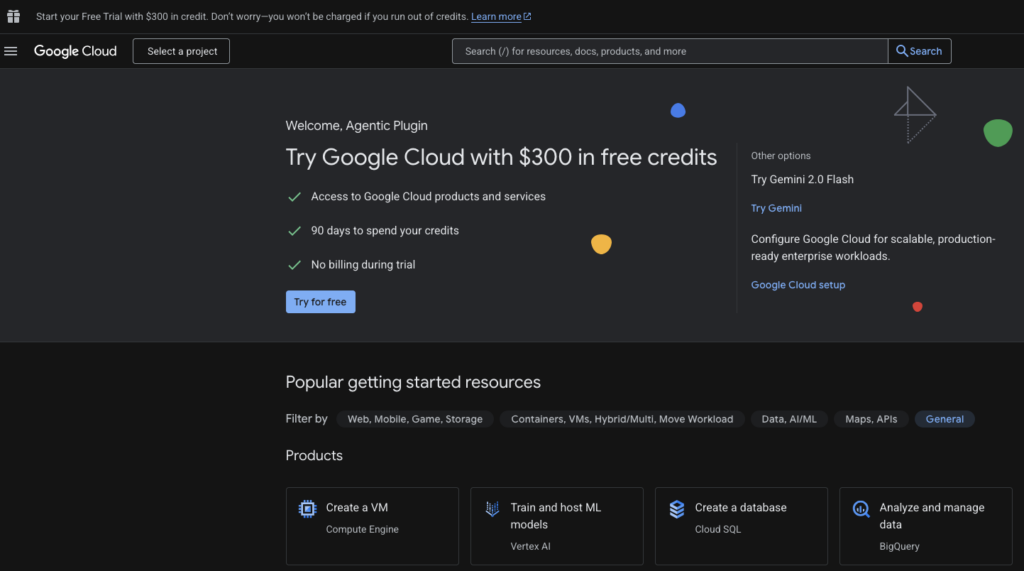Open the Google Cloud setup link
The height and width of the screenshot is (571, 1024).
coord(797,285)
